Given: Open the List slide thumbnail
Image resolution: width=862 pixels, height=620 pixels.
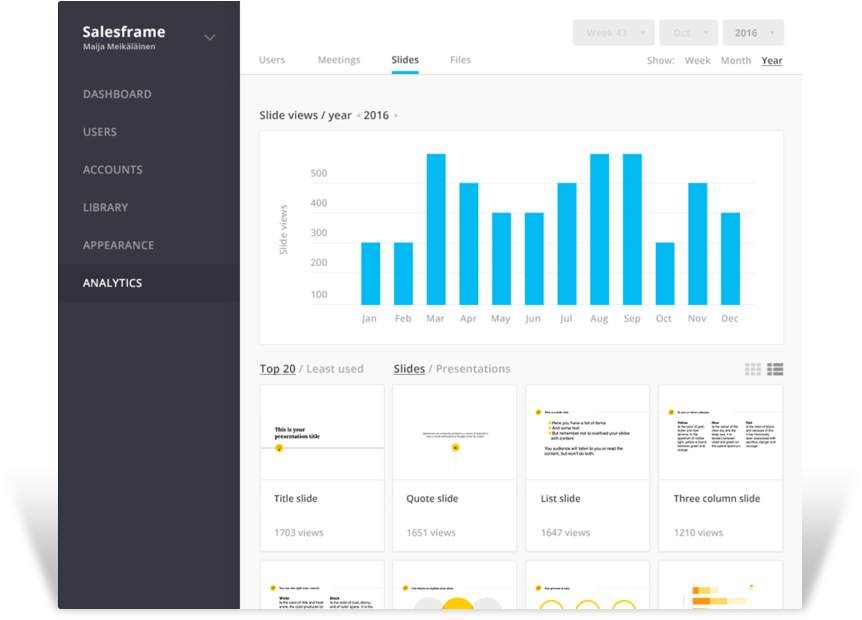Looking at the screenshot, I should [x=588, y=433].
